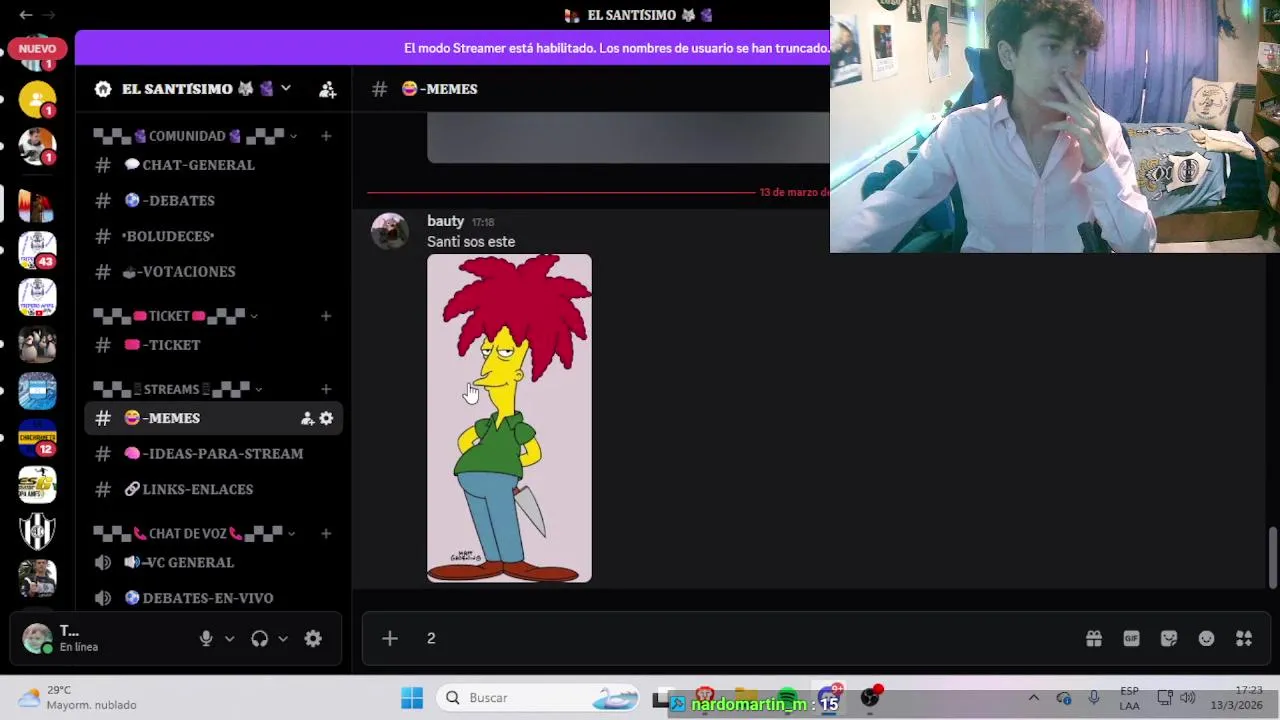Screen dimensions: 1280x720
Task: Open the volume system tray icon
Action: click(x=1187, y=698)
